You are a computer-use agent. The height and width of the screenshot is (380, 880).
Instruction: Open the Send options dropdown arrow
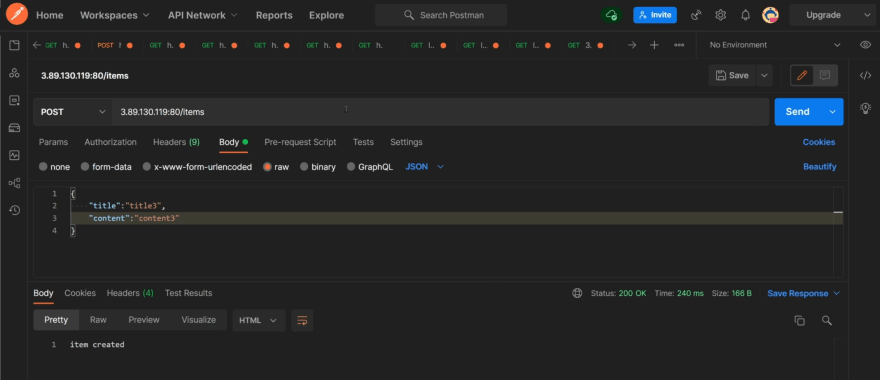click(x=832, y=112)
